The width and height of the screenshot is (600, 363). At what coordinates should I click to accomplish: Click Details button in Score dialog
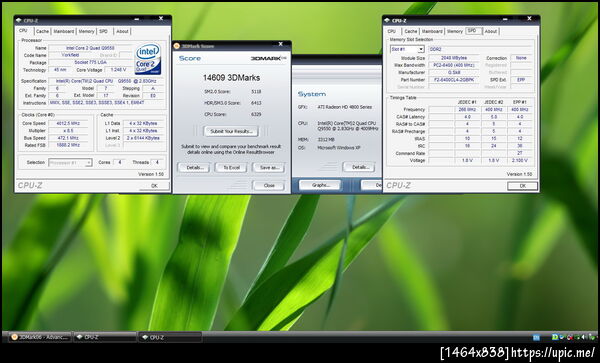coord(194,168)
